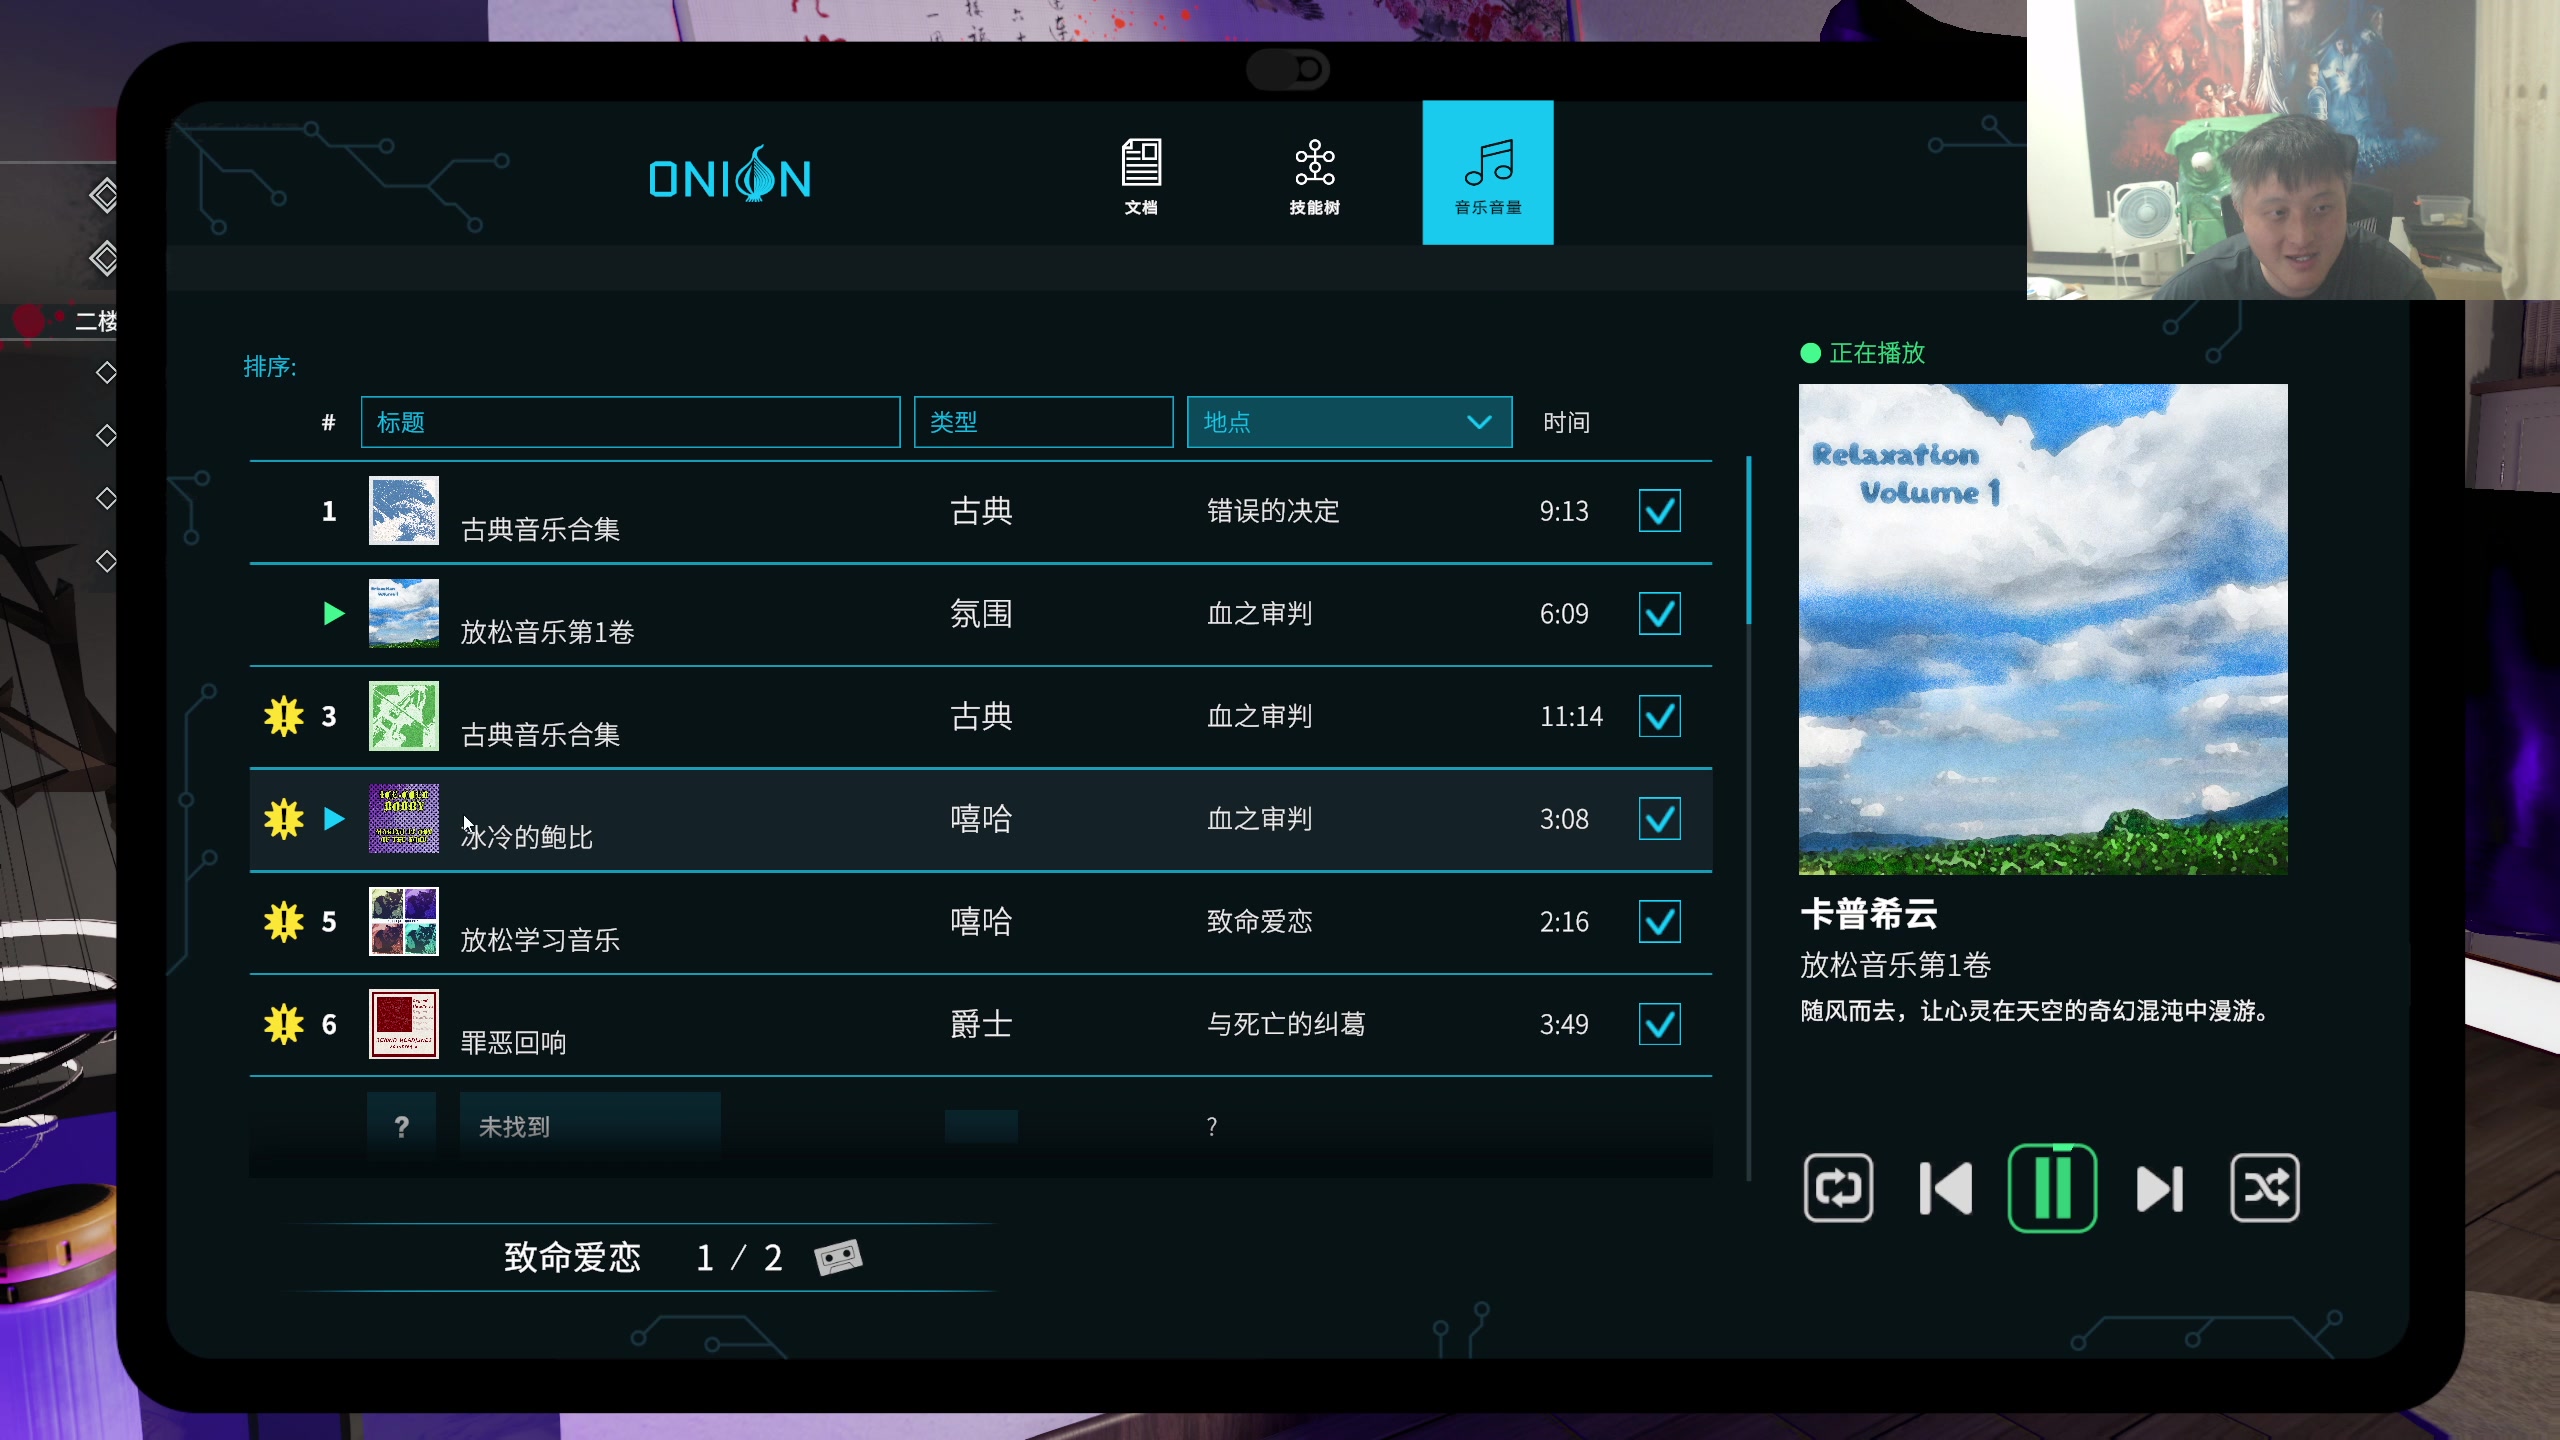Image resolution: width=2560 pixels, height=1440 pixels.
Task: Click the new star badge on track 3
Action: (284, 716)
